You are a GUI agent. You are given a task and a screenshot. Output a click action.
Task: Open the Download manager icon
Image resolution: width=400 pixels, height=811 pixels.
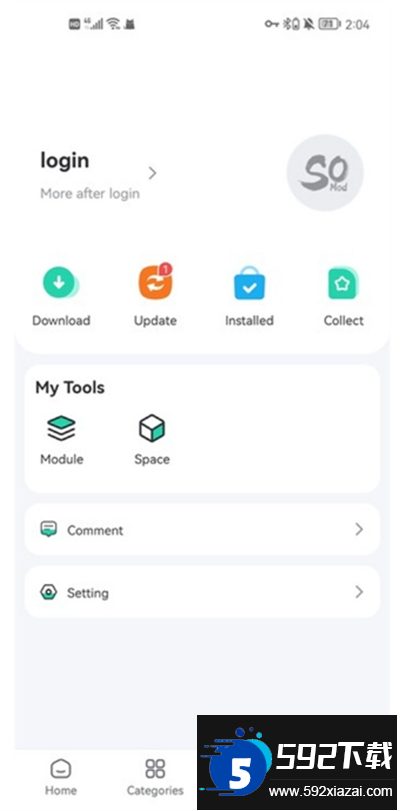[x=61, y=282]
